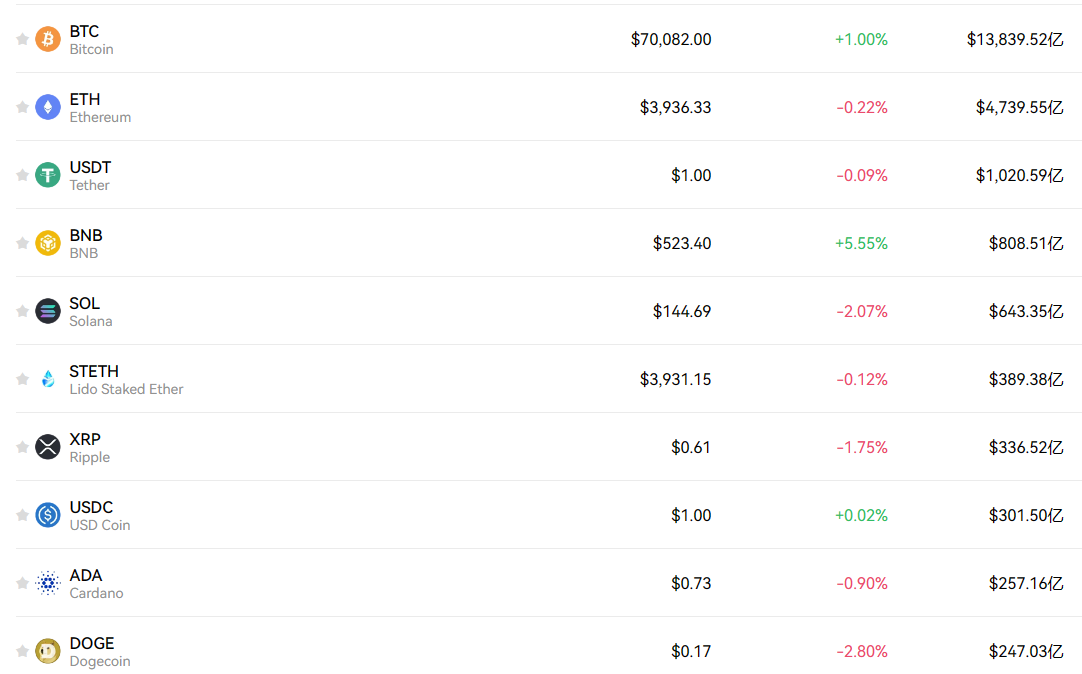Star the USDT row as favorite
Viewport: 1082px width, 674px height.
(22, 175)
